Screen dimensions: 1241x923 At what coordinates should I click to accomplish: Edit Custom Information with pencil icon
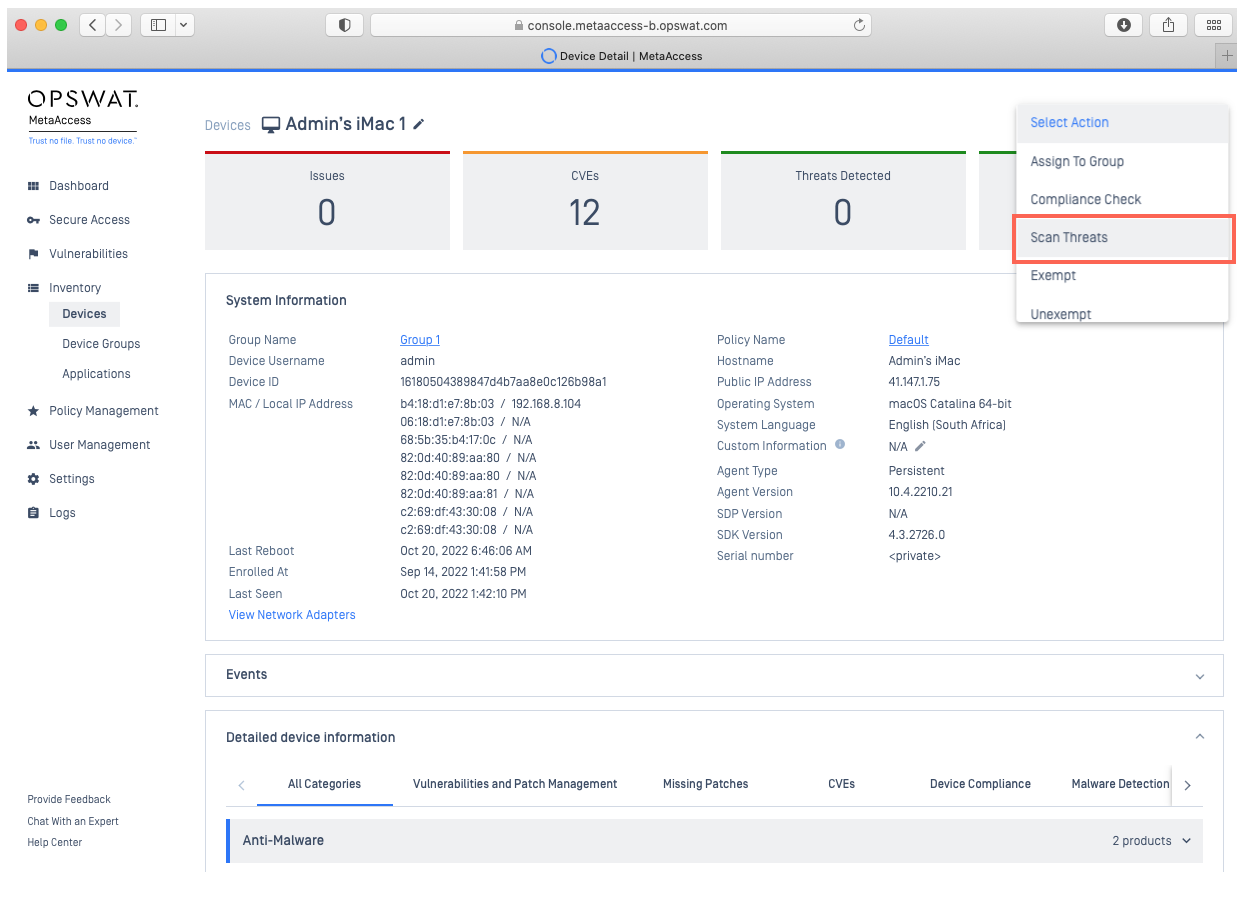[x=921, y=446]
